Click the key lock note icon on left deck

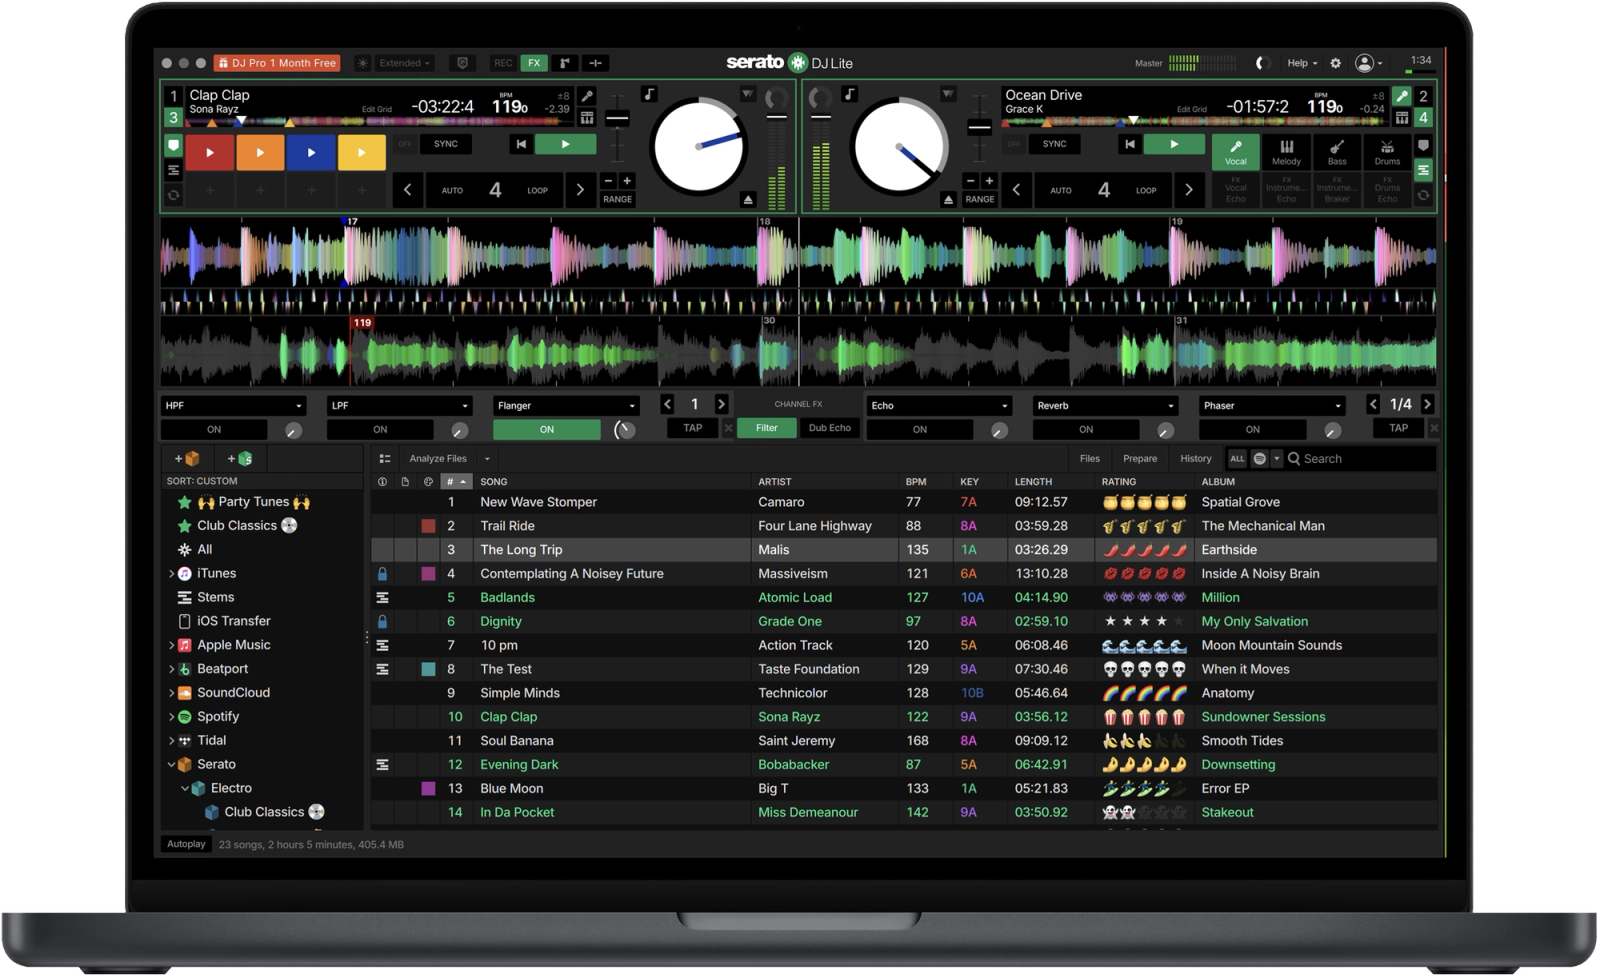(x=649, y=94)
